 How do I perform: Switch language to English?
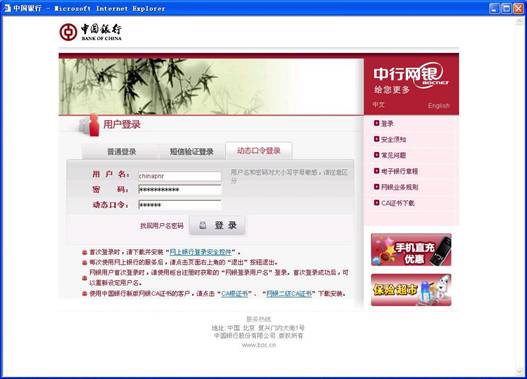pyautogui.click(x=438, y=106)
